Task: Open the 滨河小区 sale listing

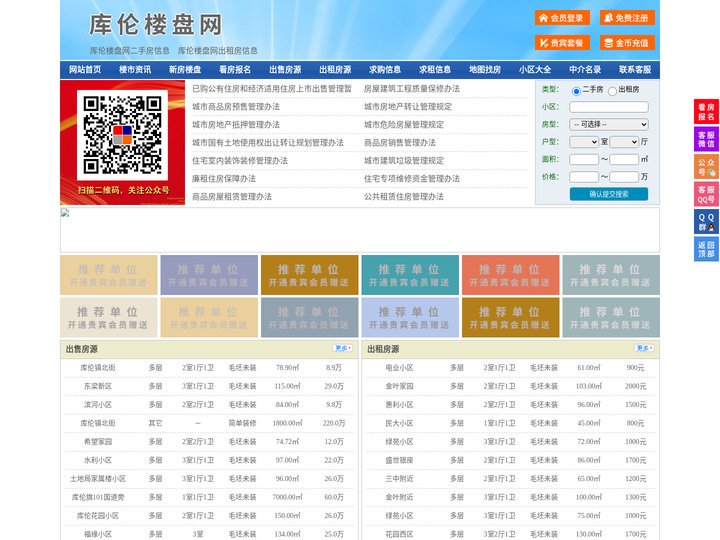Action: pos(98,405)
